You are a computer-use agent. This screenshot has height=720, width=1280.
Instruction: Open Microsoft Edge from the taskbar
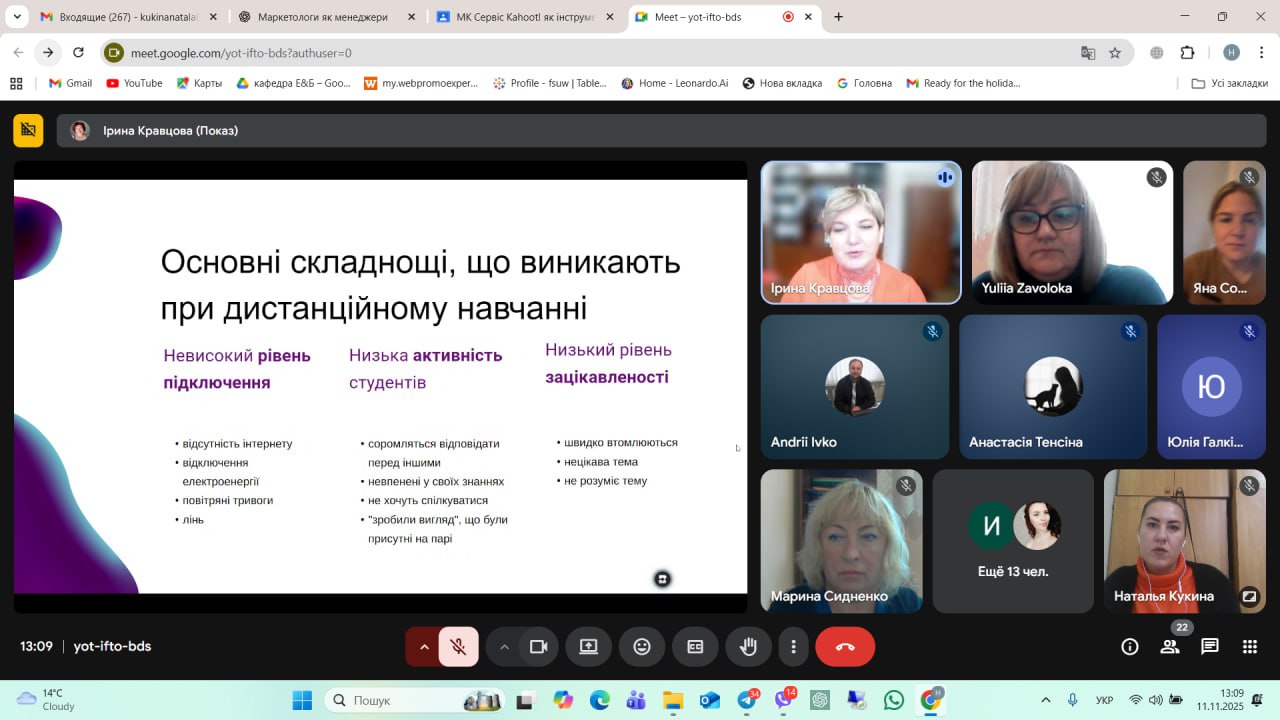[x=600, y=700]
